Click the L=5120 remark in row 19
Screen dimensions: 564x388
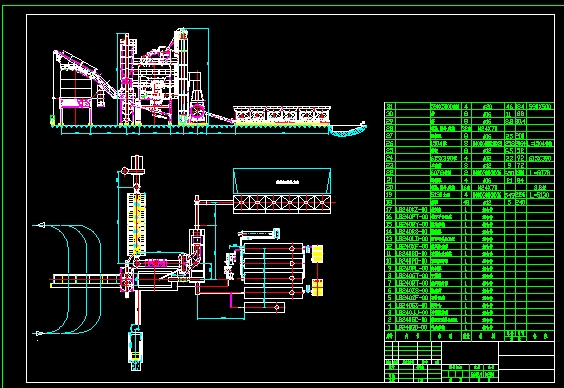pos(540,195)
